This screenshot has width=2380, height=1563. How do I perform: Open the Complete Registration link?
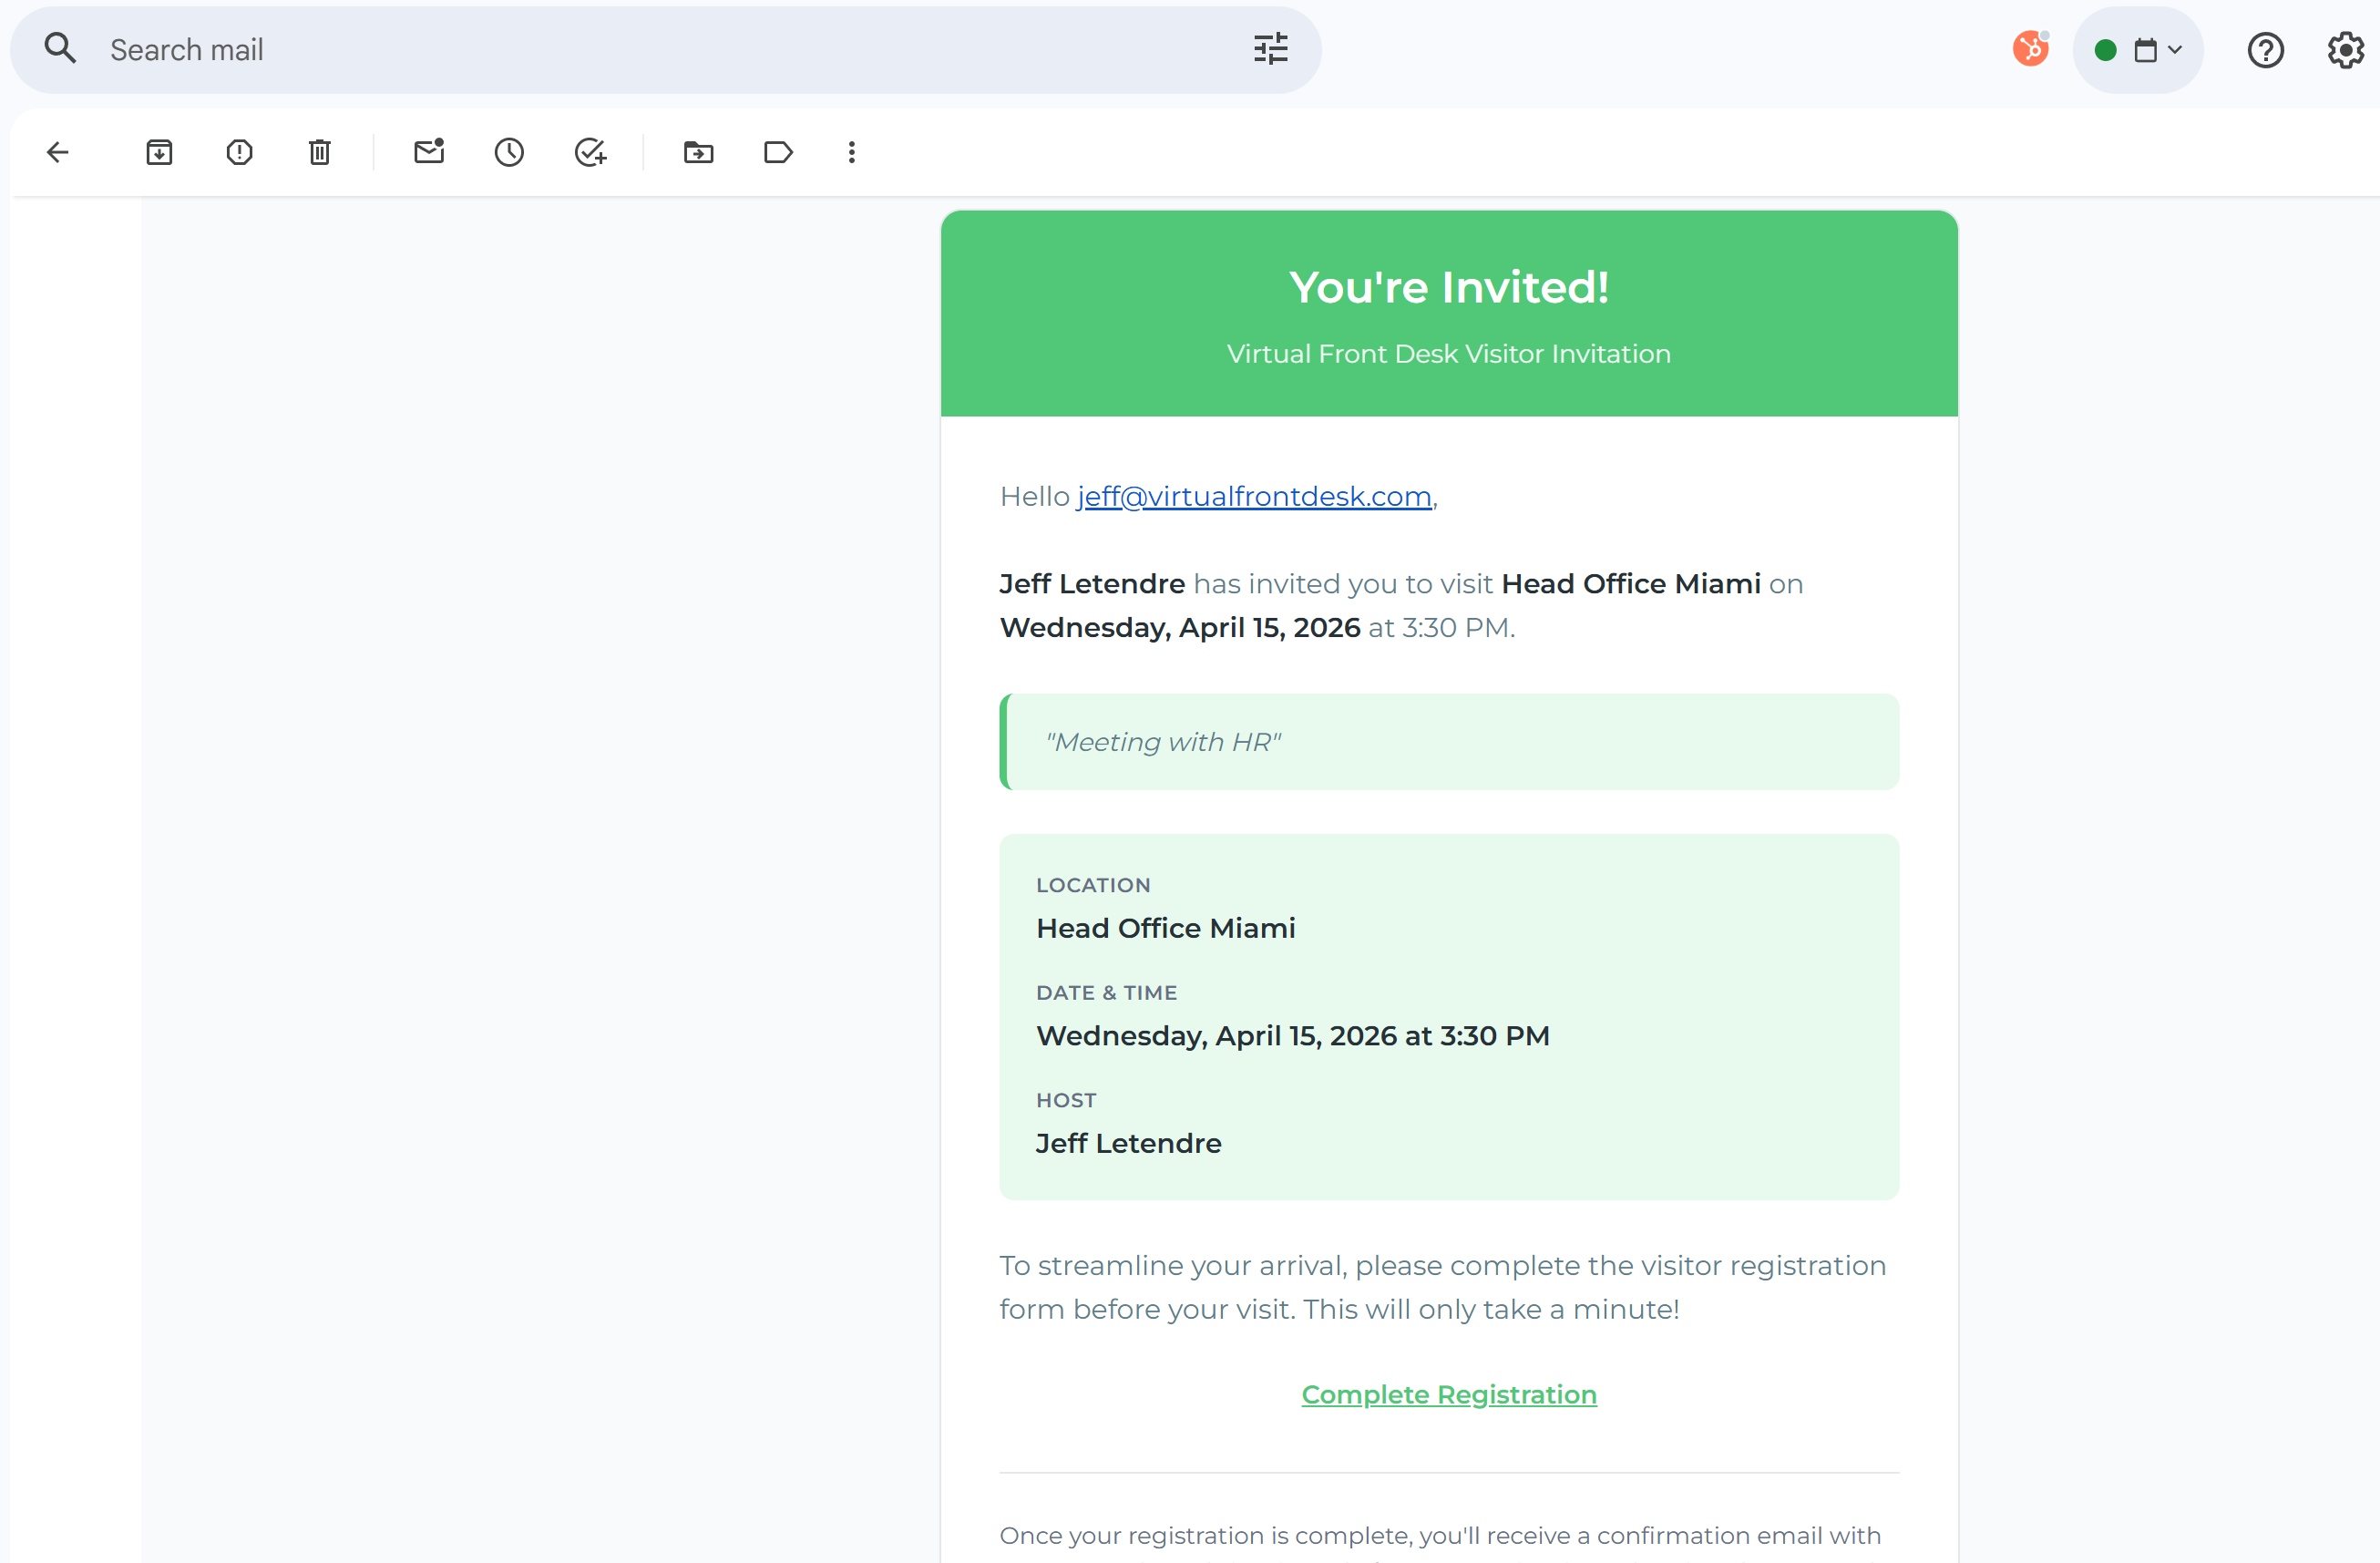pyautogui.click(x=1448, y=1394)
